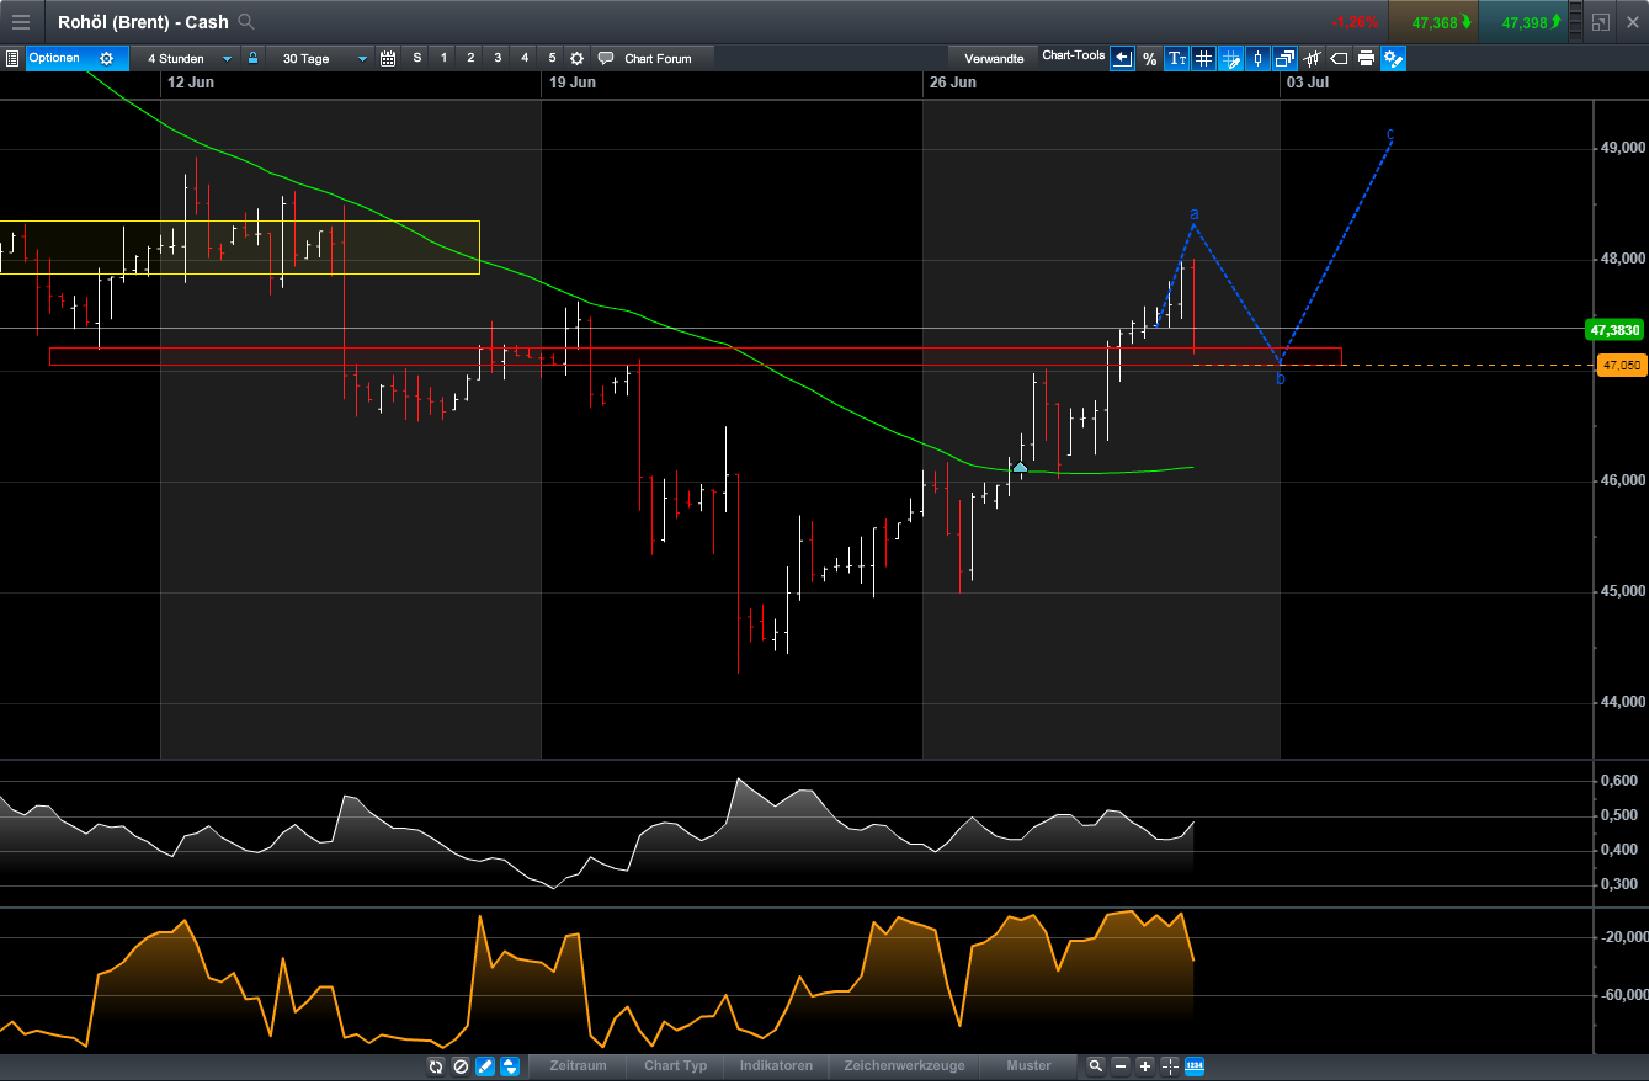Viewport: 1649px width, 1081px height.
Task: Open the sidebar menu with hamburger icon
Action: point(20,21)
